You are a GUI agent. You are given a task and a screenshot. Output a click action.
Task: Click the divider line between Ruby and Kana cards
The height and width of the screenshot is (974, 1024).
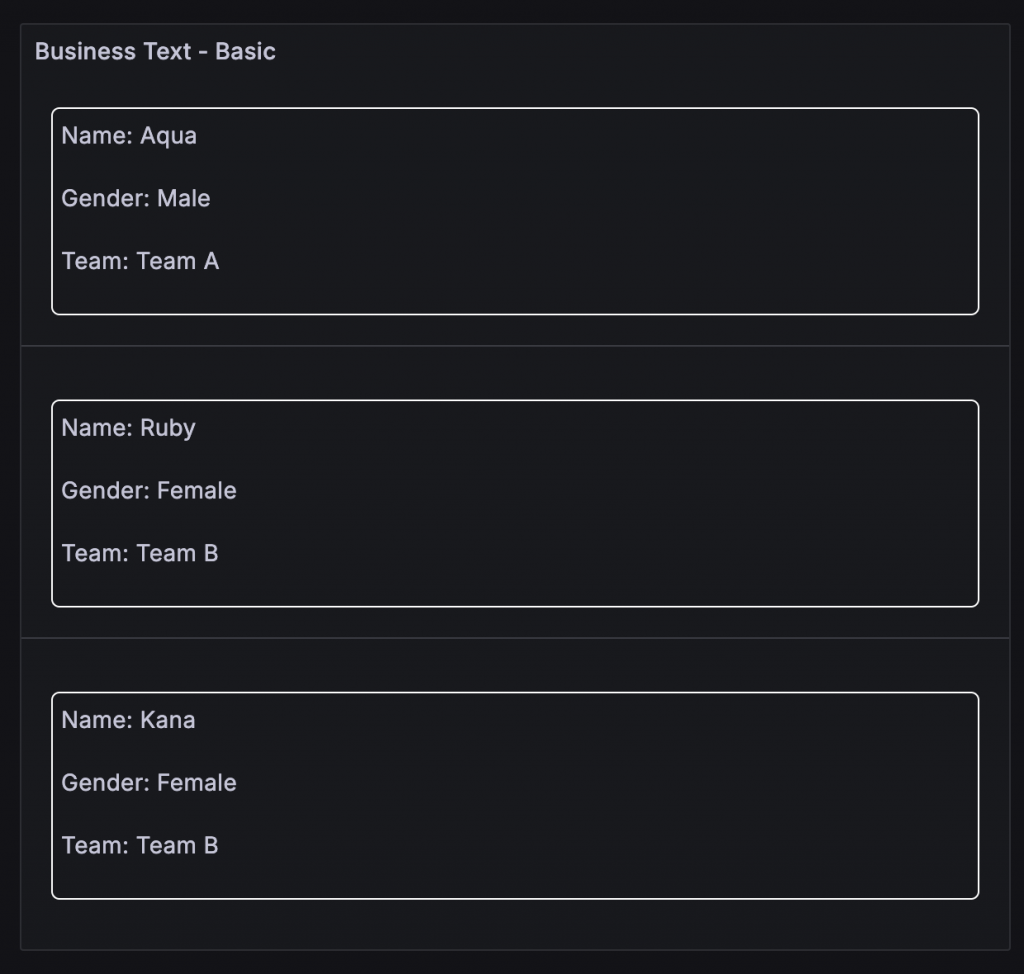tap(515, 638)
